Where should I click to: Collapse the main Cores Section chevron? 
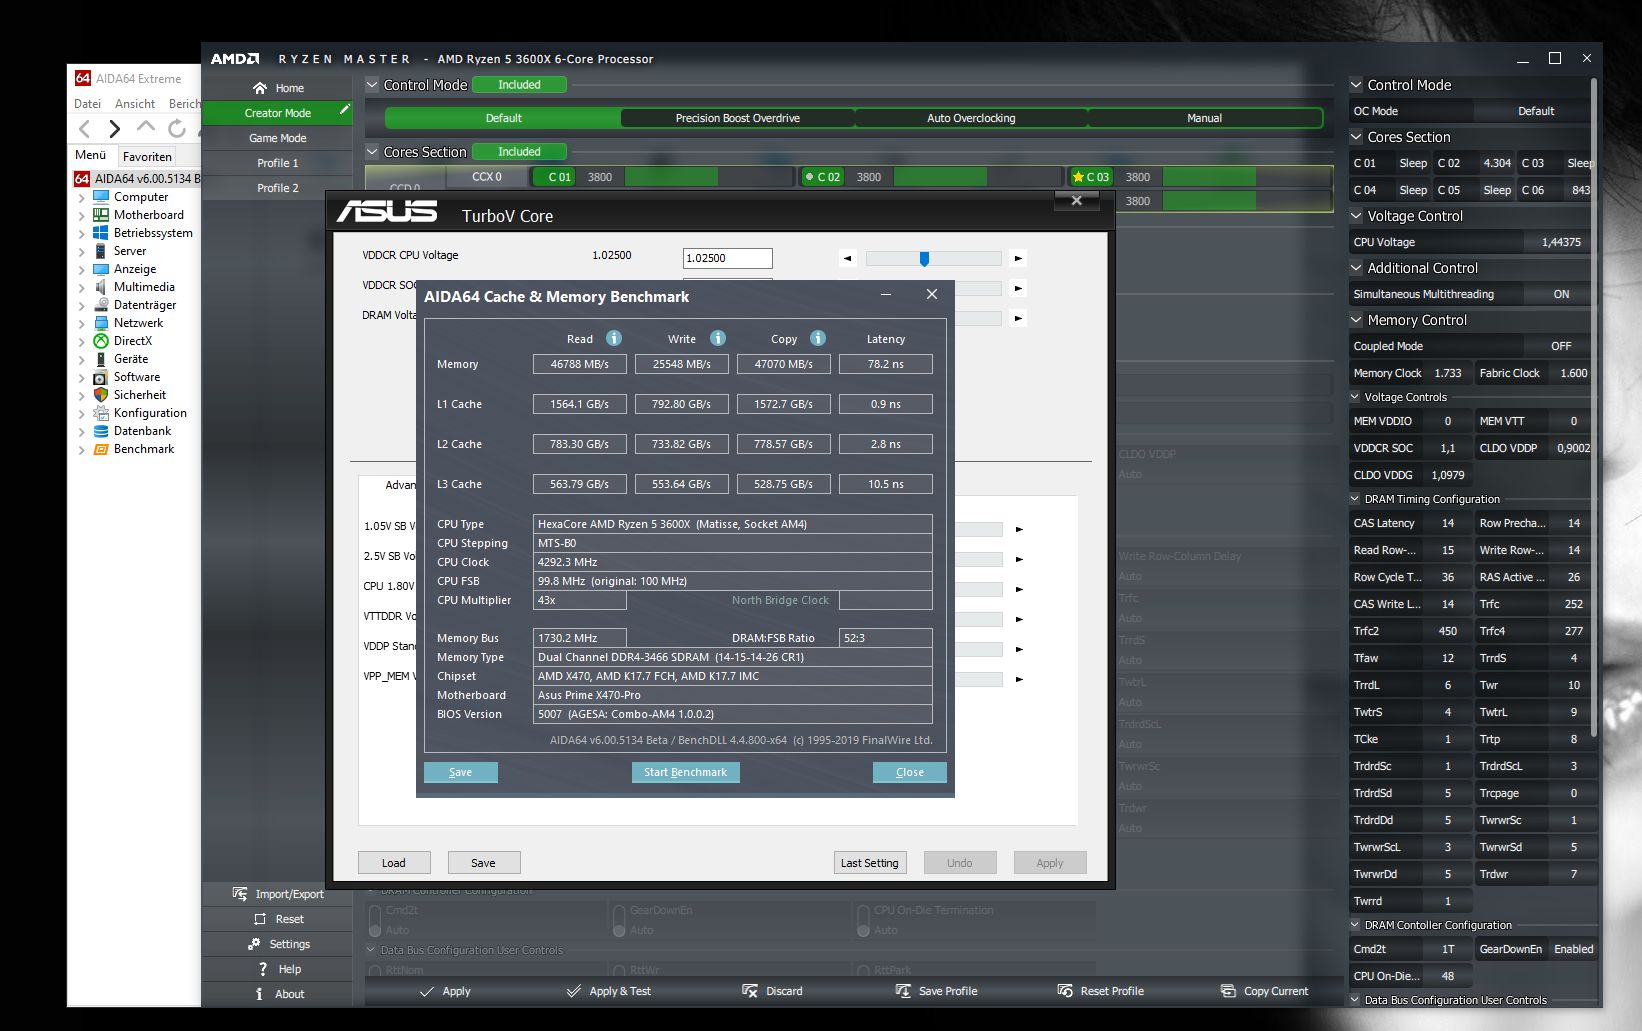coord(372,152)
